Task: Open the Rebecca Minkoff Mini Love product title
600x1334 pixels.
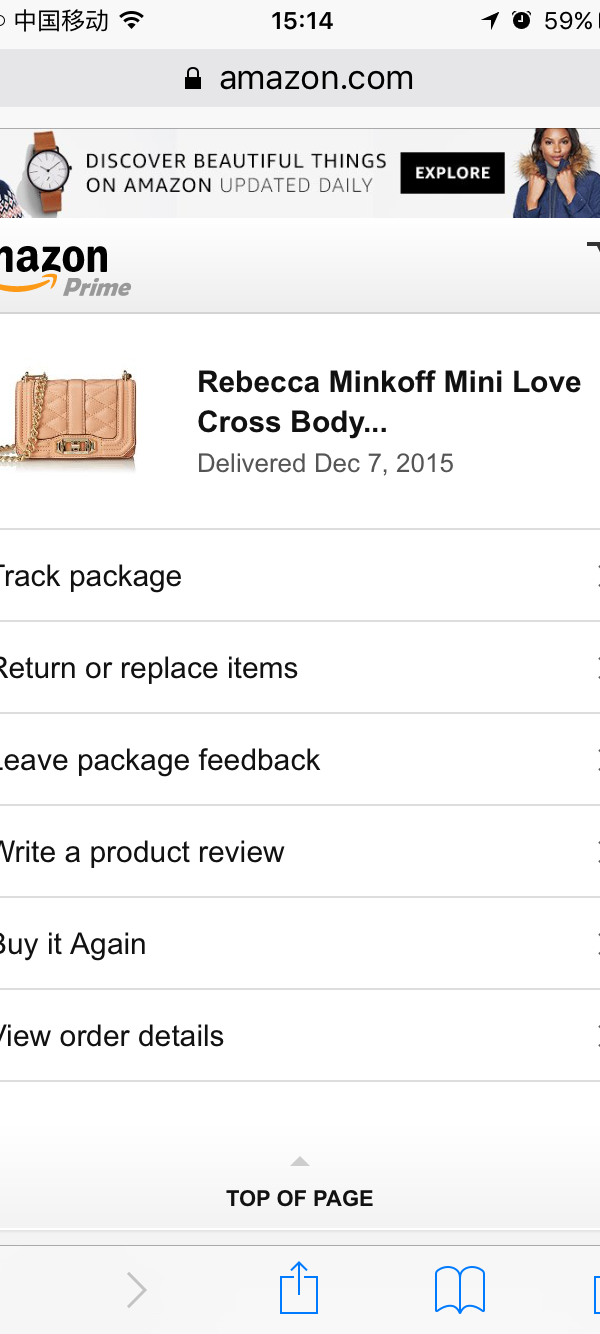Action: (388, 401)
